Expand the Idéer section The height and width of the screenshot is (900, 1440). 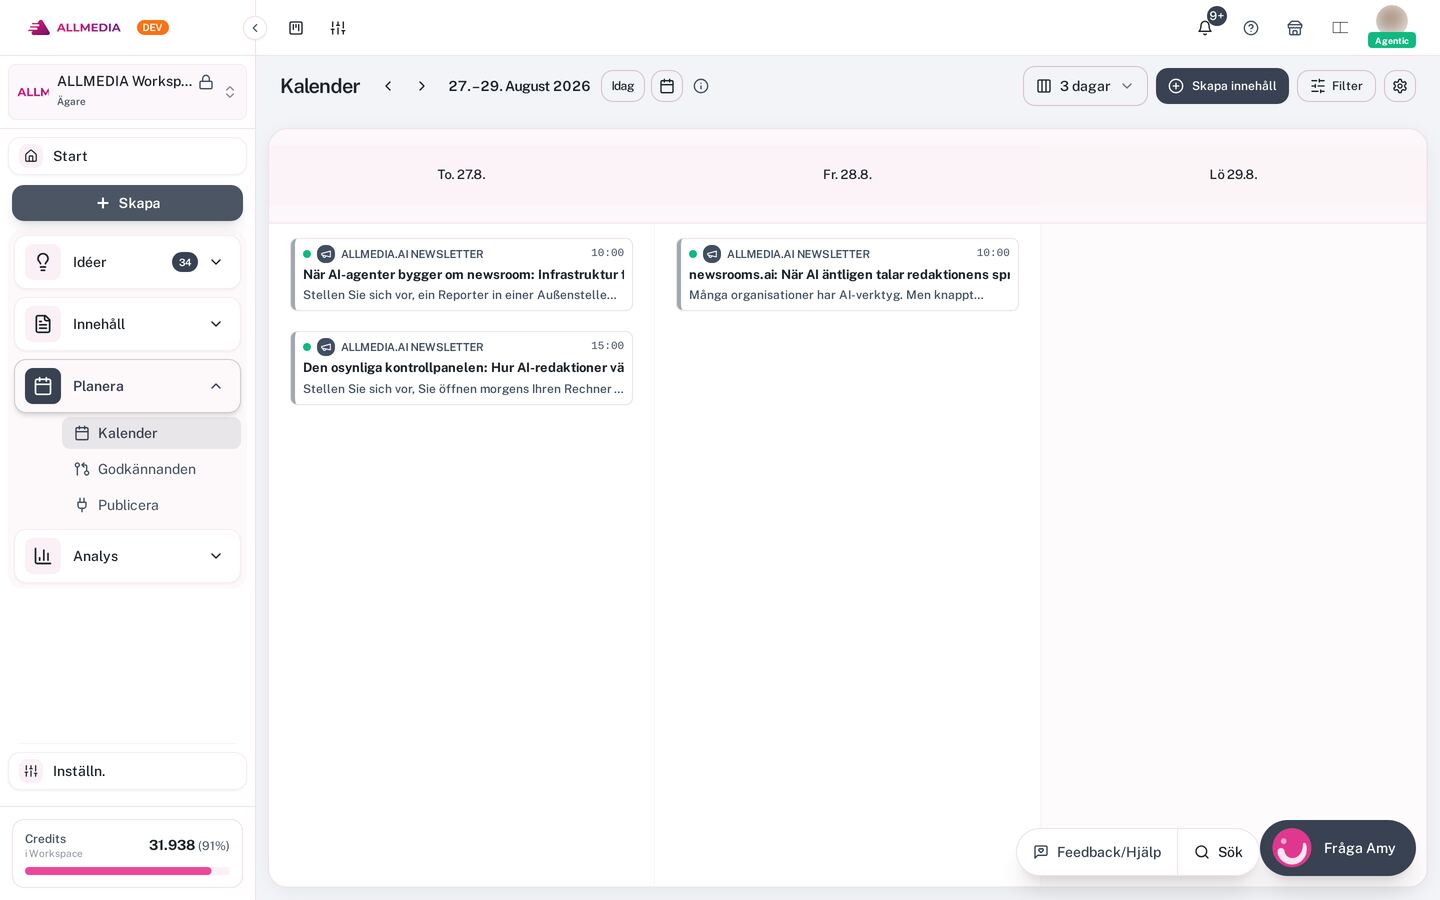coord(127,262)
